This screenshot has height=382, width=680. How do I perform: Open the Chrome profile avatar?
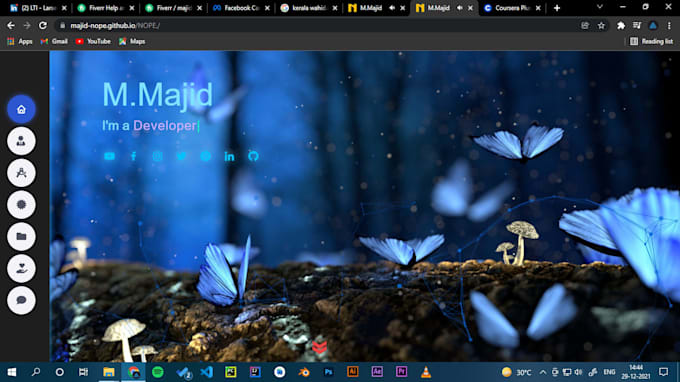[653, 26]
